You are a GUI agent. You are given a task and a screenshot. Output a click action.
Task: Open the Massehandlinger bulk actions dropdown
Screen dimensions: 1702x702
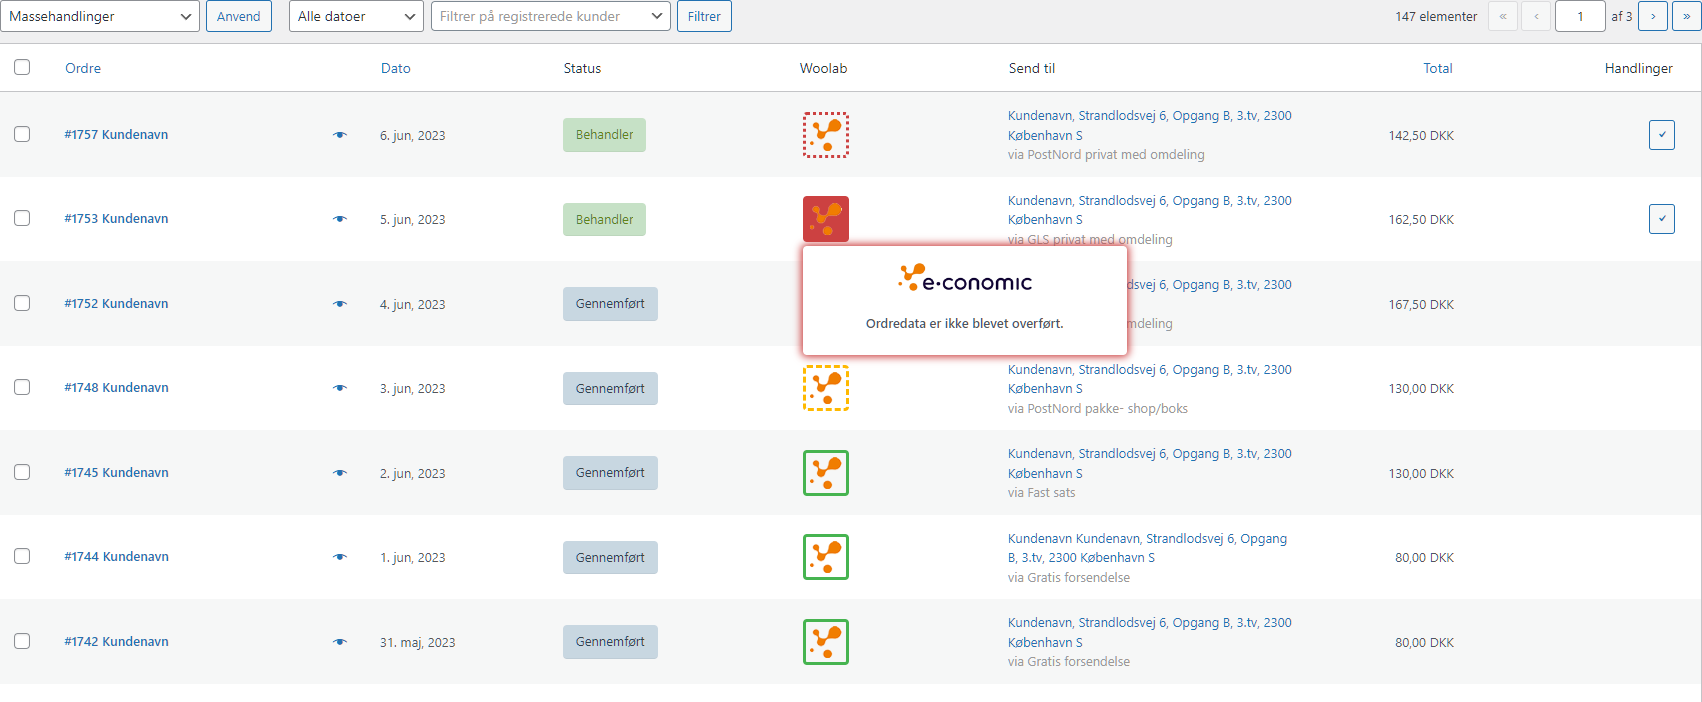[x=100, y=16]
